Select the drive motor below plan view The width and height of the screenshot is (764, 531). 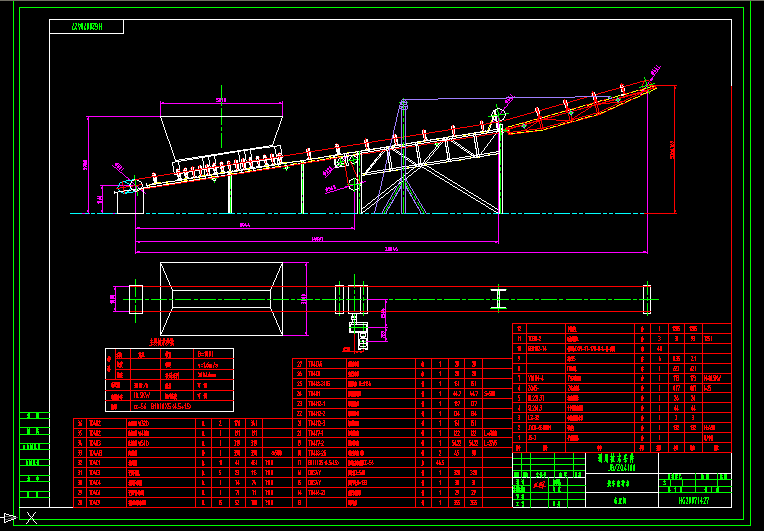pos(360,333)
